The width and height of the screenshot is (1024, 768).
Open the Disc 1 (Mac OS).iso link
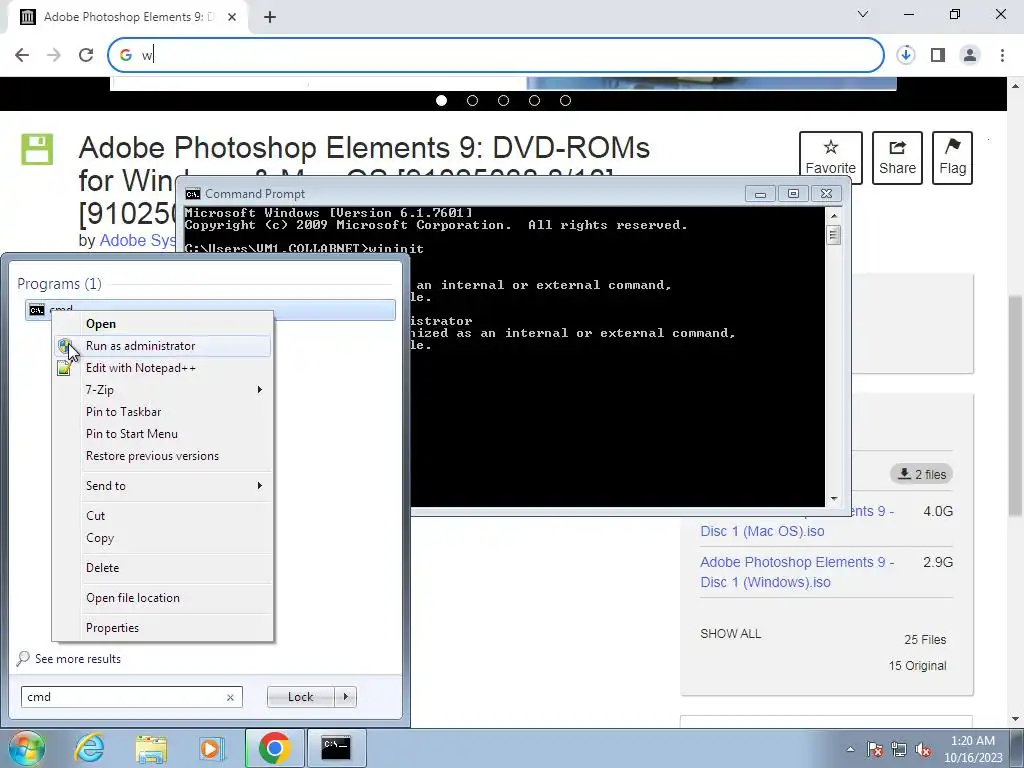(762, 531)
